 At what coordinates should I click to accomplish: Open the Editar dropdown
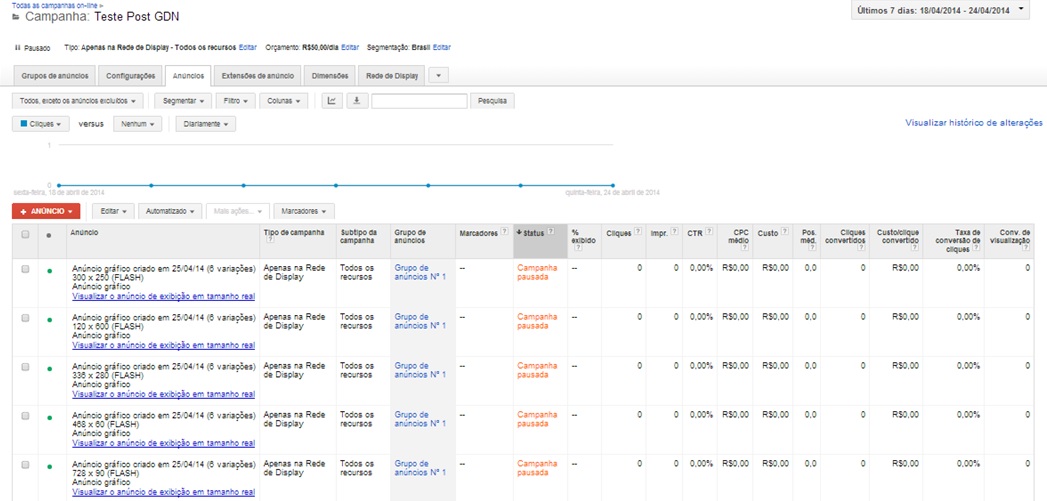coord(114,211)
